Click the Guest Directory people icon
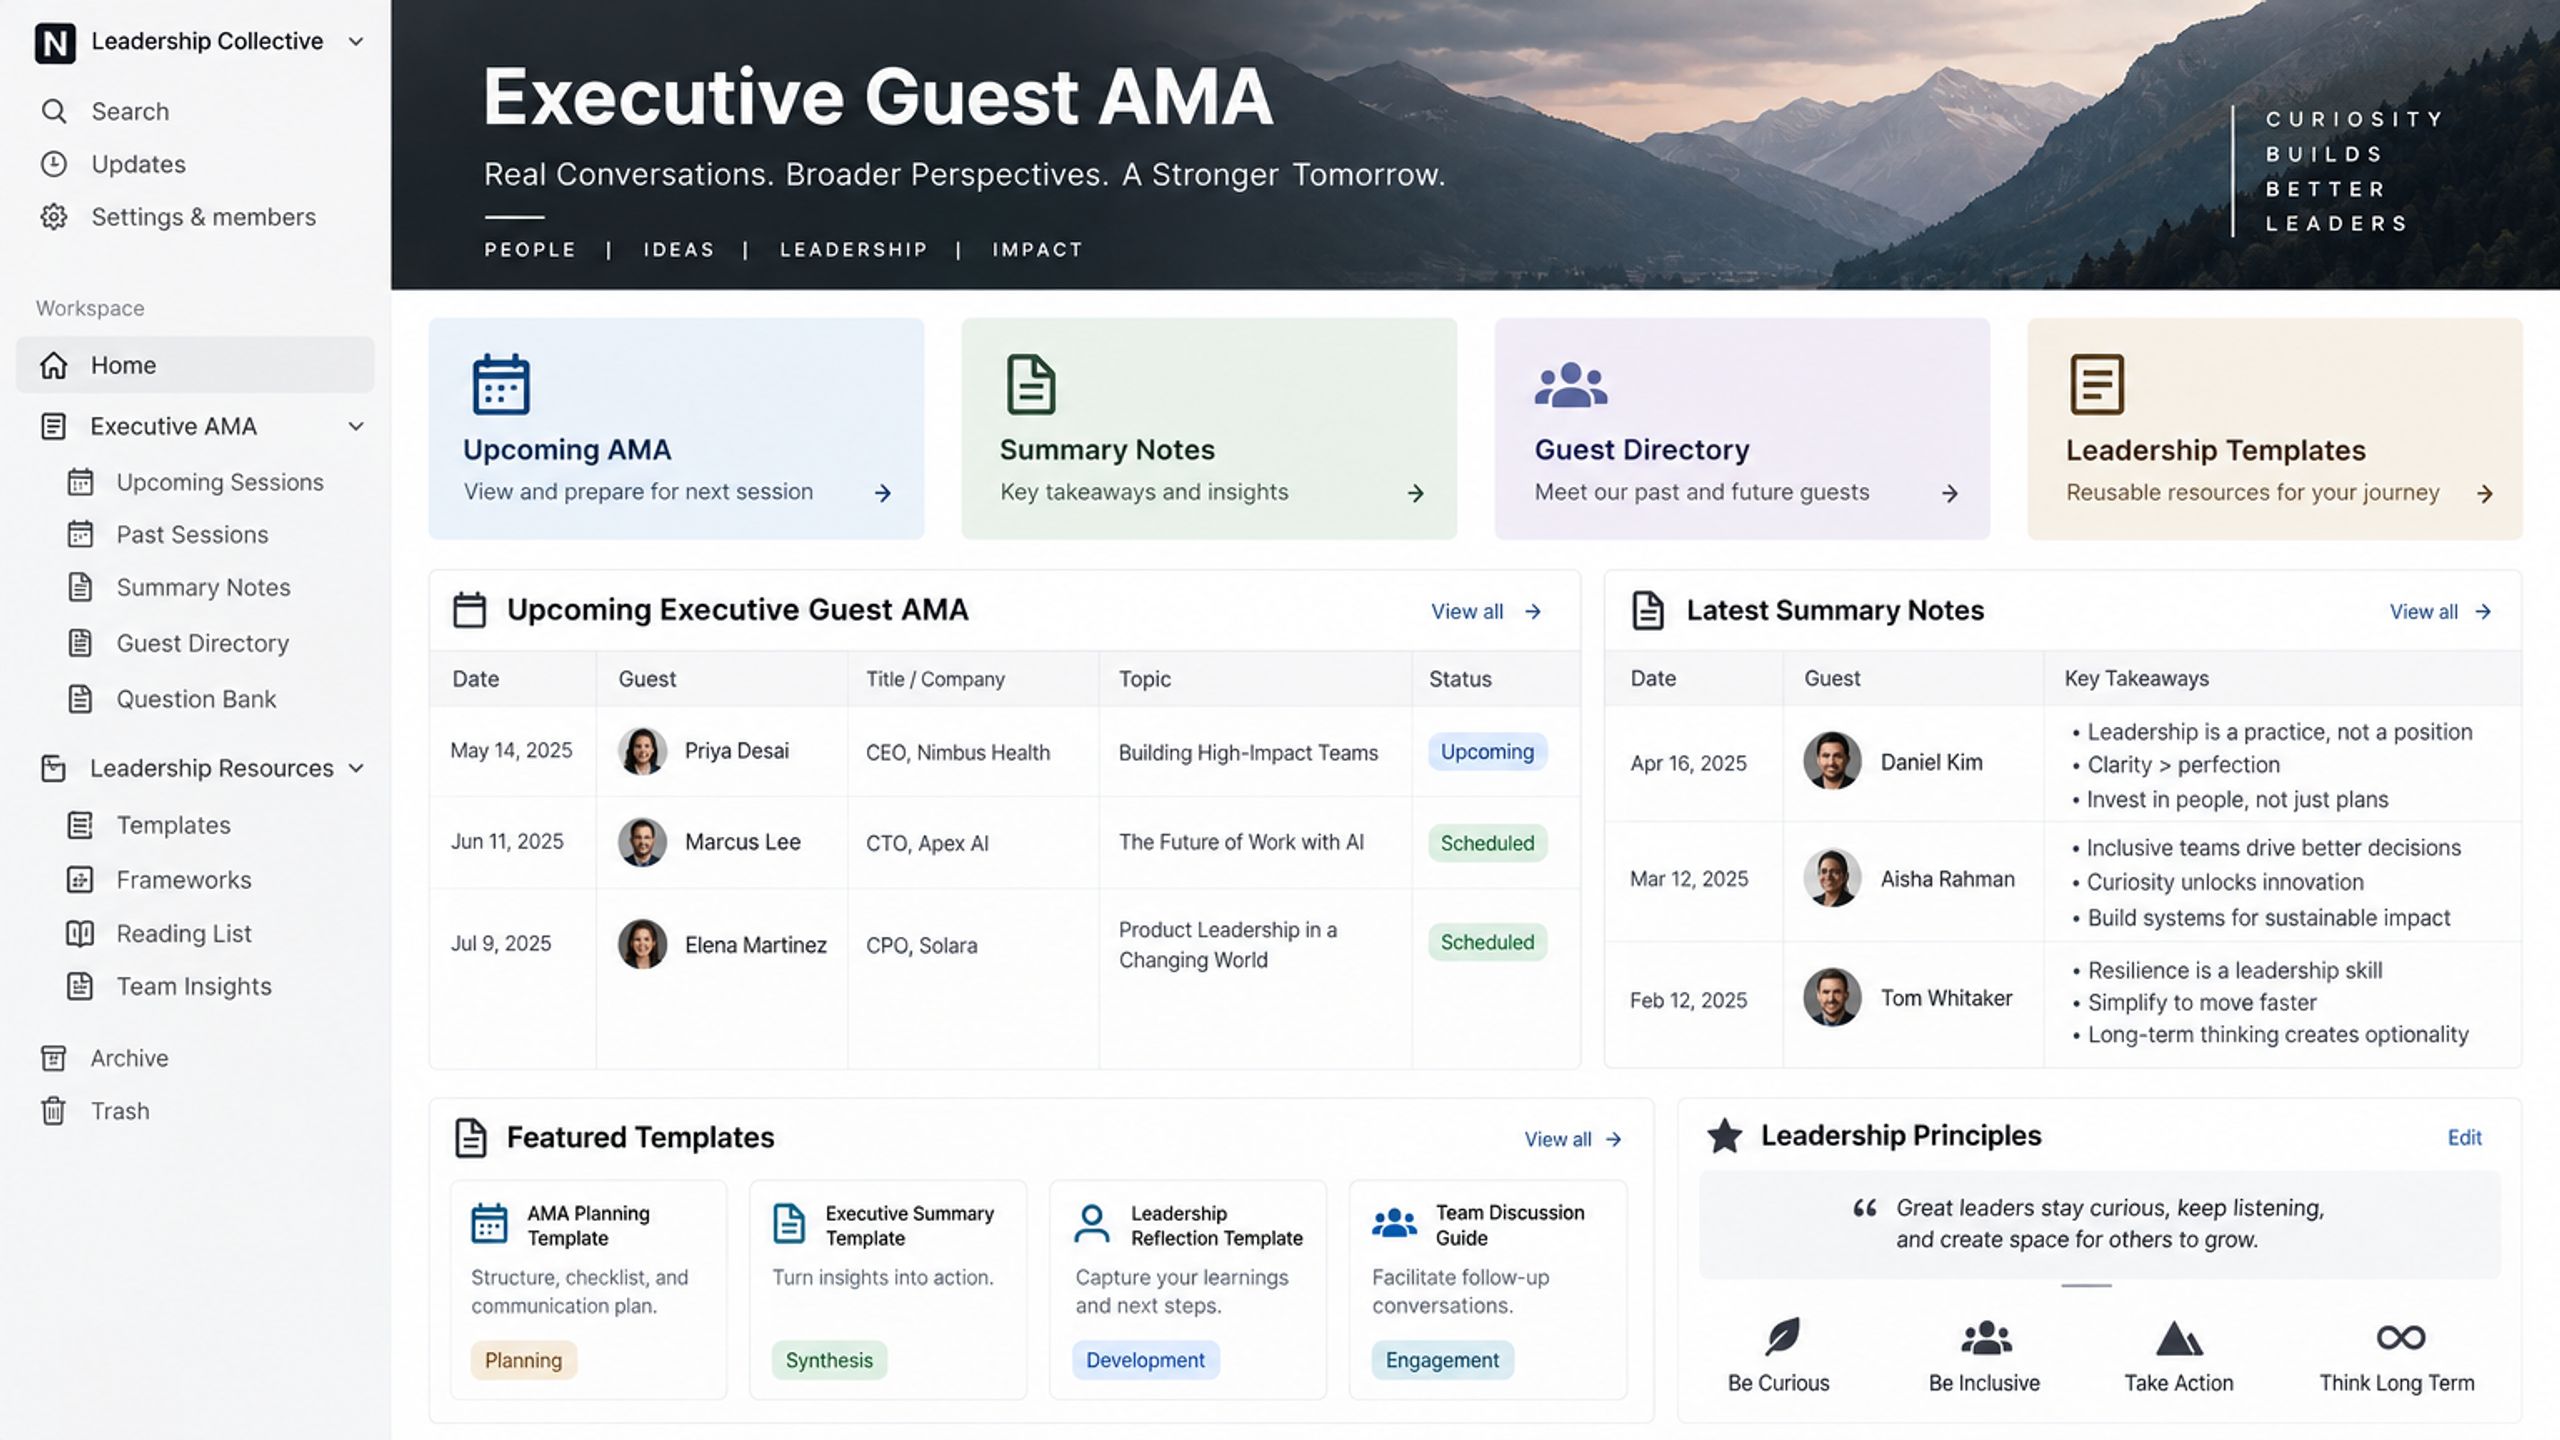This screenshot has height=1440, width=2560. [x=1571, y=385]
